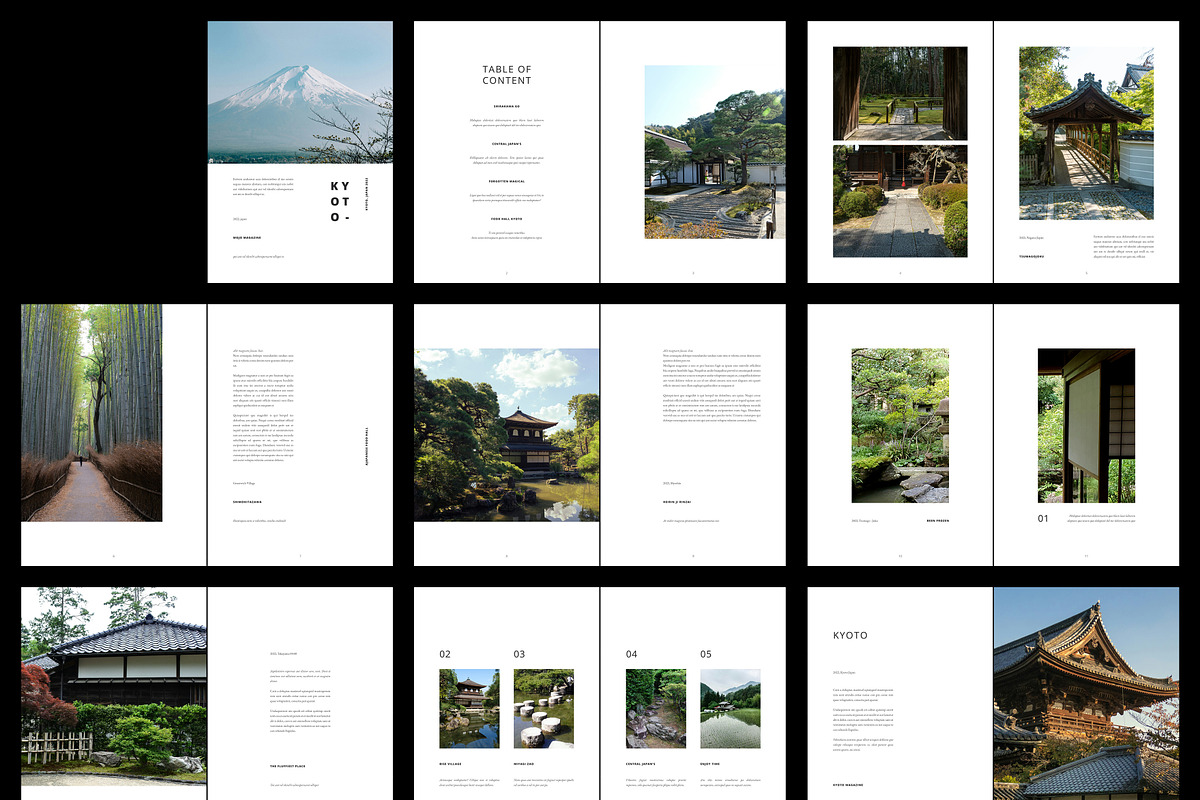Select the misty lake photo under 05

tap(730, 708)
